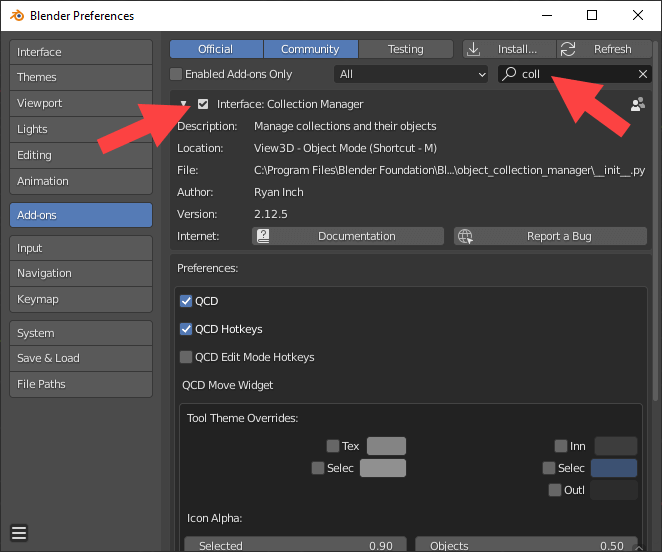Toggle the Outl override checkbox
The height and width of the screenshot is (552, 662).
pos(555,490)
